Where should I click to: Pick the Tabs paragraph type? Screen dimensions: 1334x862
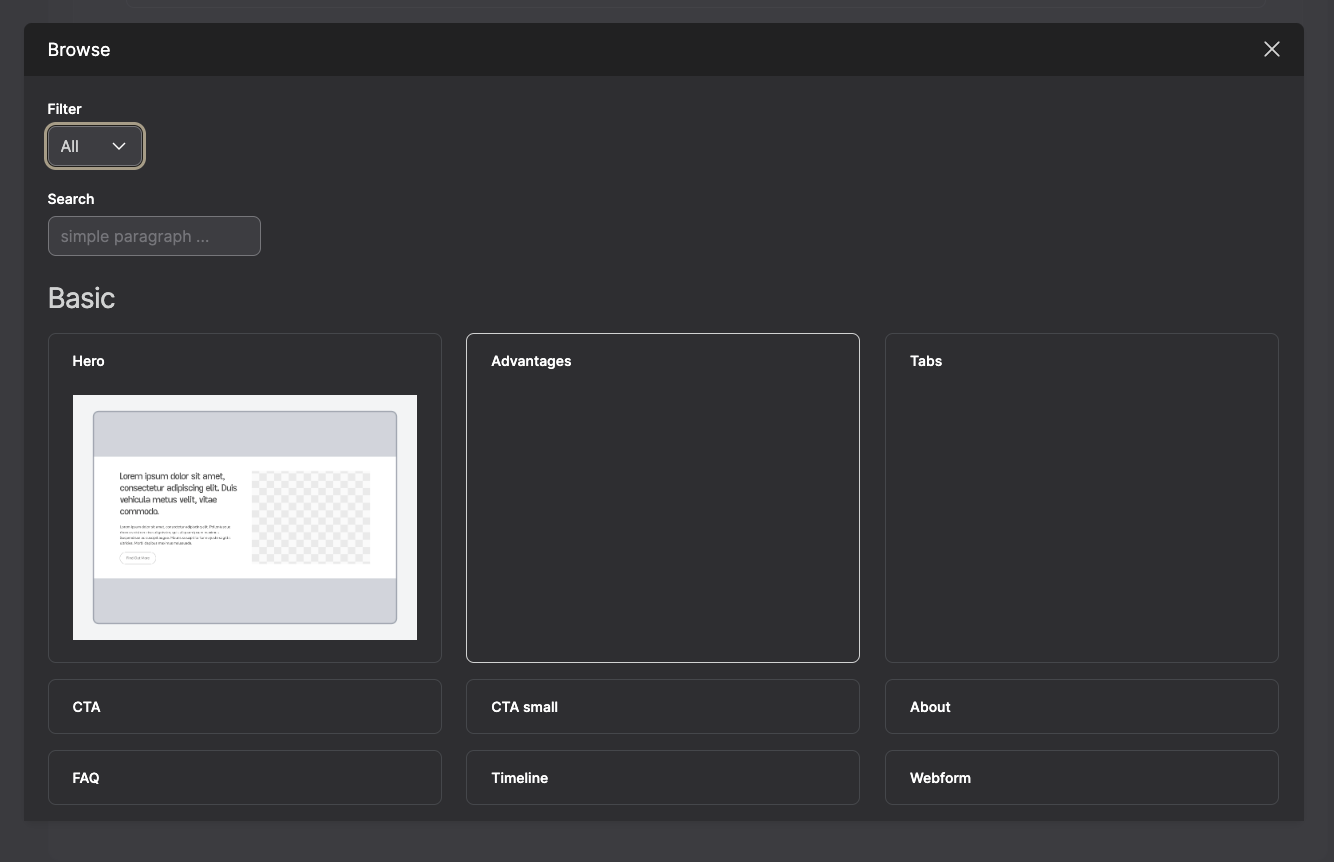[1081, 497]
